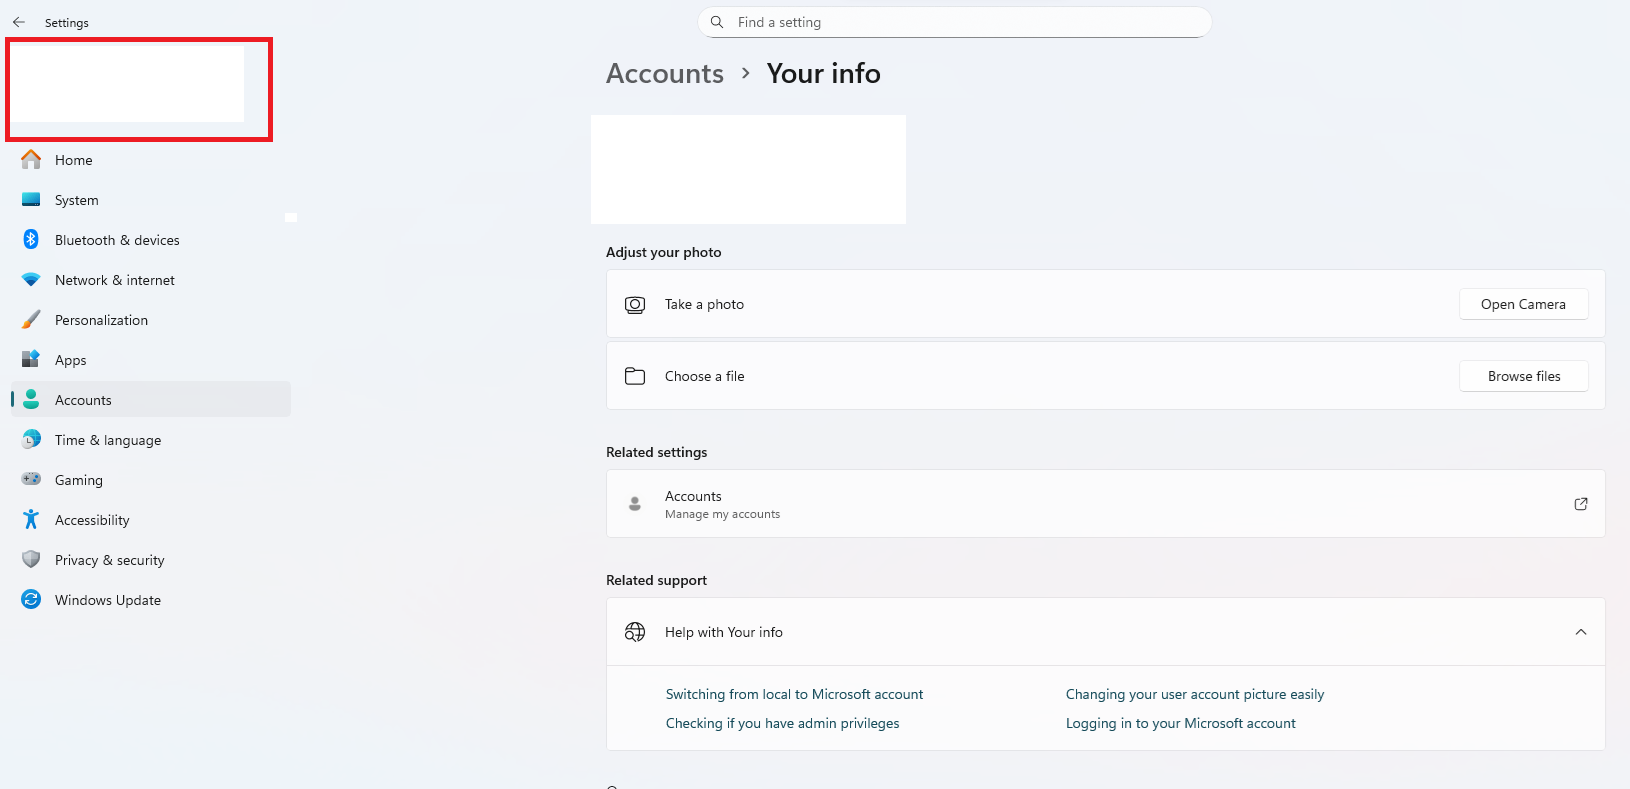
Task: Open Privacy & security settings
Action: coord(151,560)
